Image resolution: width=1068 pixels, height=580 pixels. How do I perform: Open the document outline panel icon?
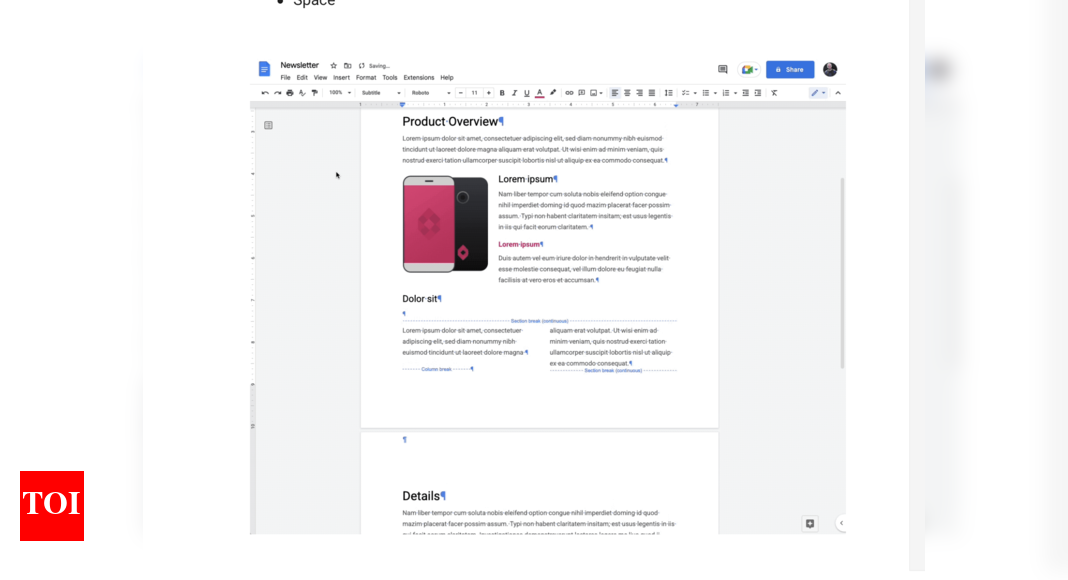point(267,124)
